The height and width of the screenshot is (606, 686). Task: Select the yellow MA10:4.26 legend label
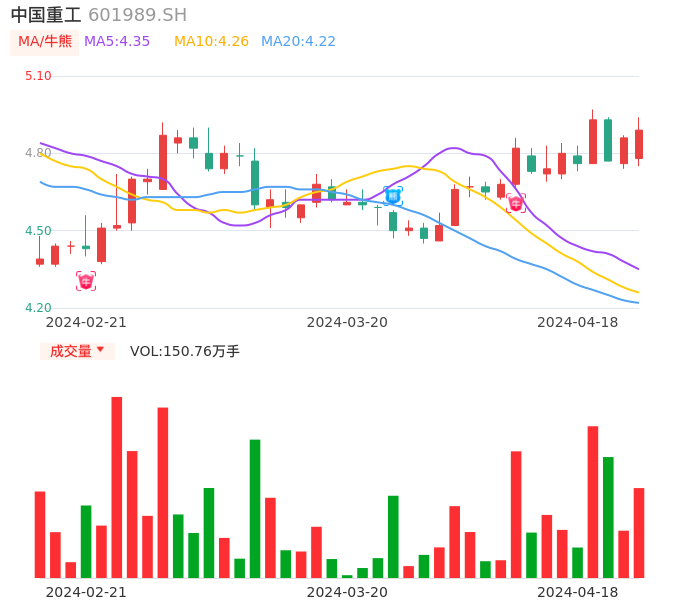[211, 42]
